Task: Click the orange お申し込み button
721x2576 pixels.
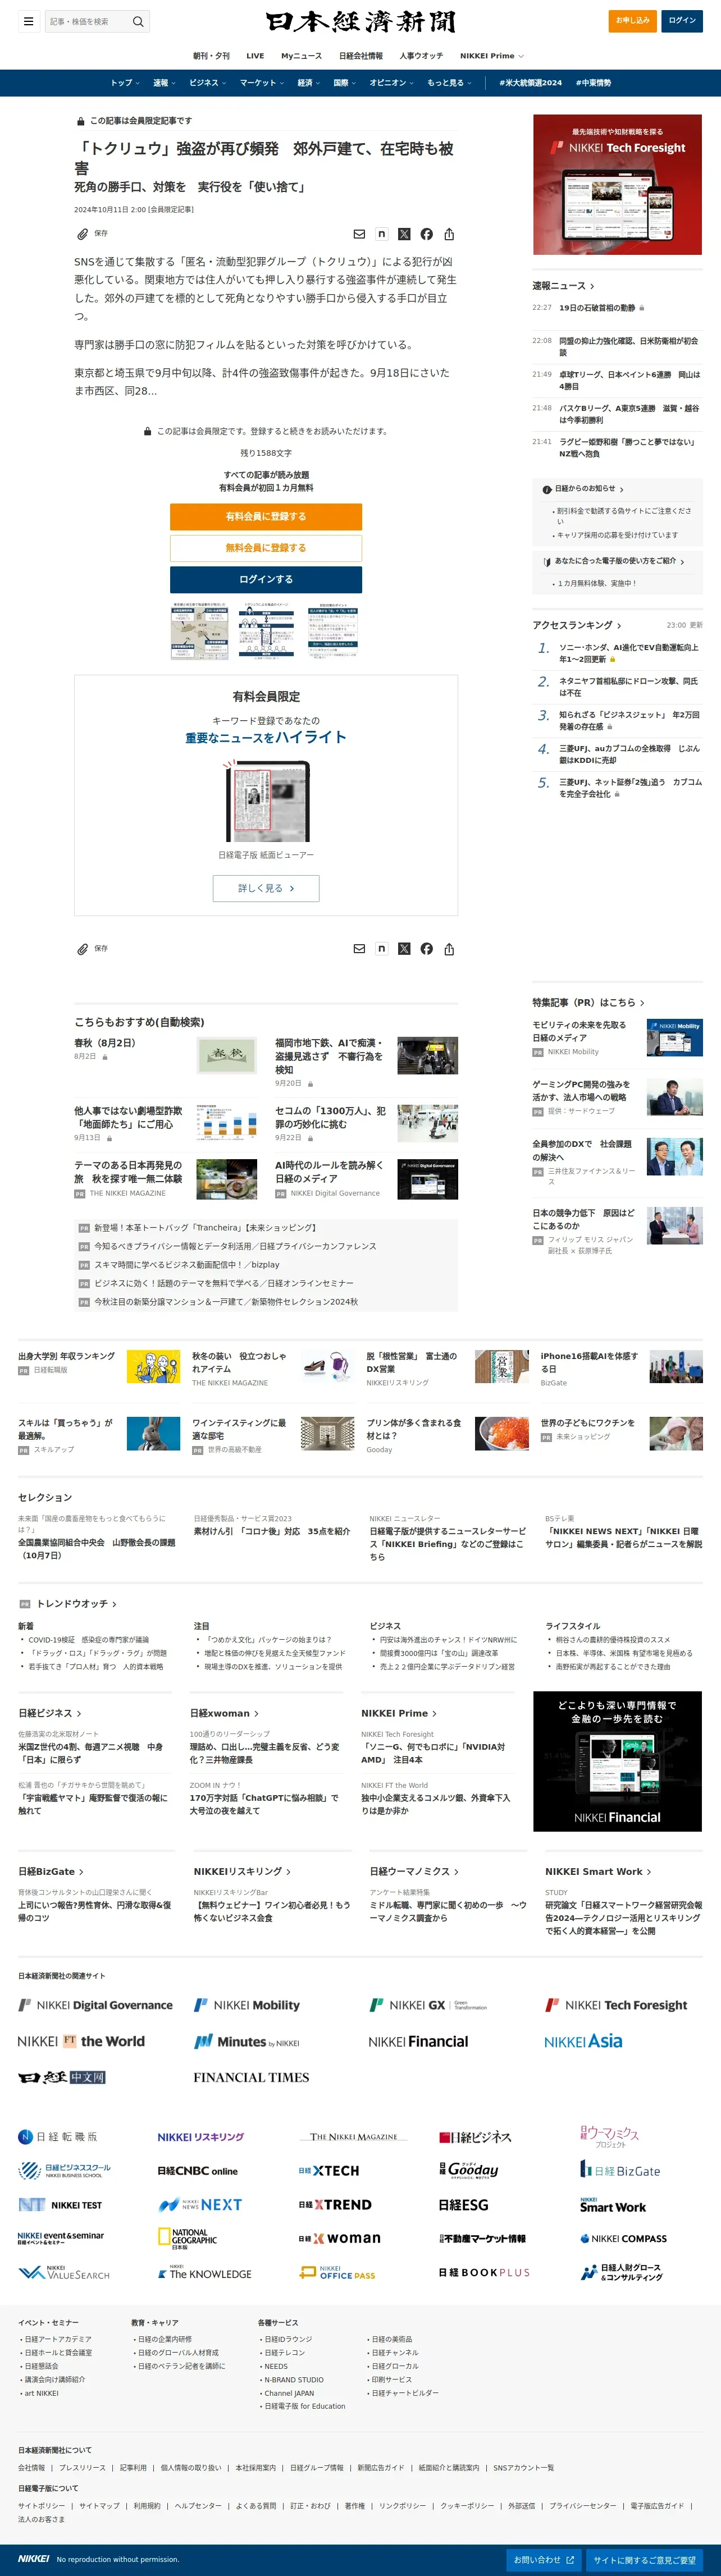Action: pos(632,21)
